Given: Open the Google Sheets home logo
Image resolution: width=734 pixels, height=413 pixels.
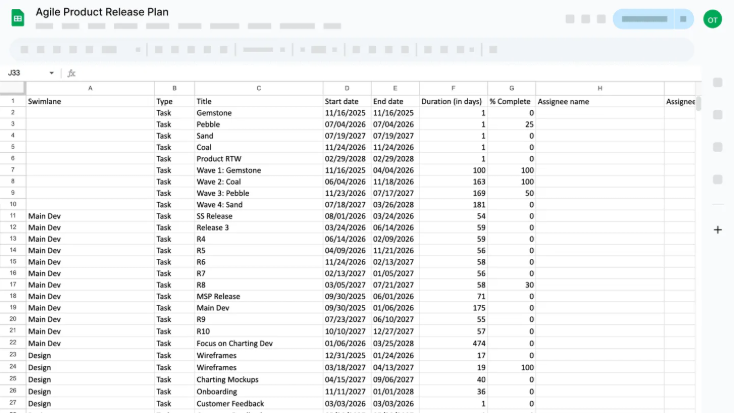Looking at the screenshot, I should tap(18, 18).
